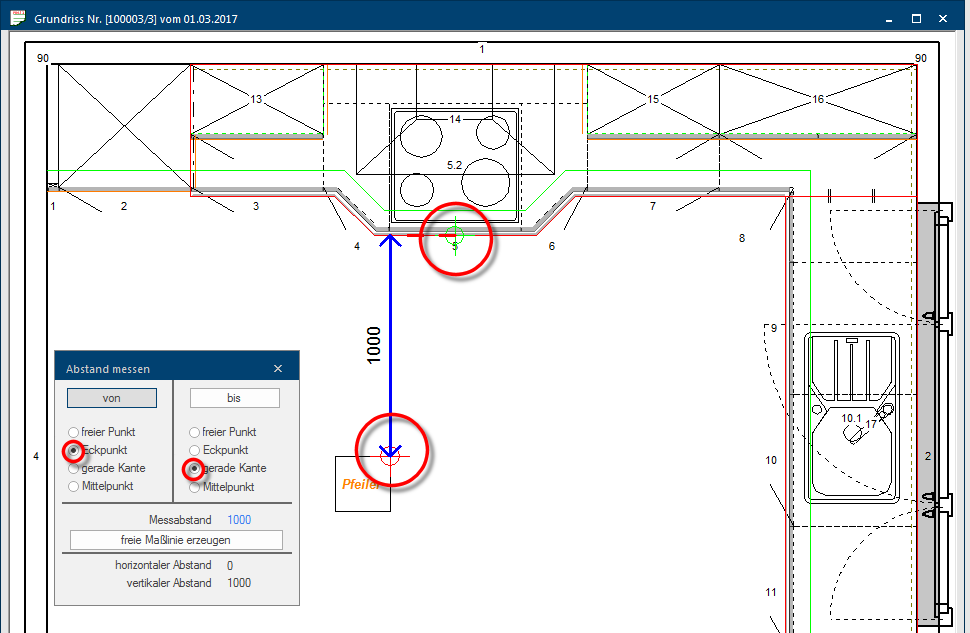Select wall cabinet number 16

coord(817,99)
